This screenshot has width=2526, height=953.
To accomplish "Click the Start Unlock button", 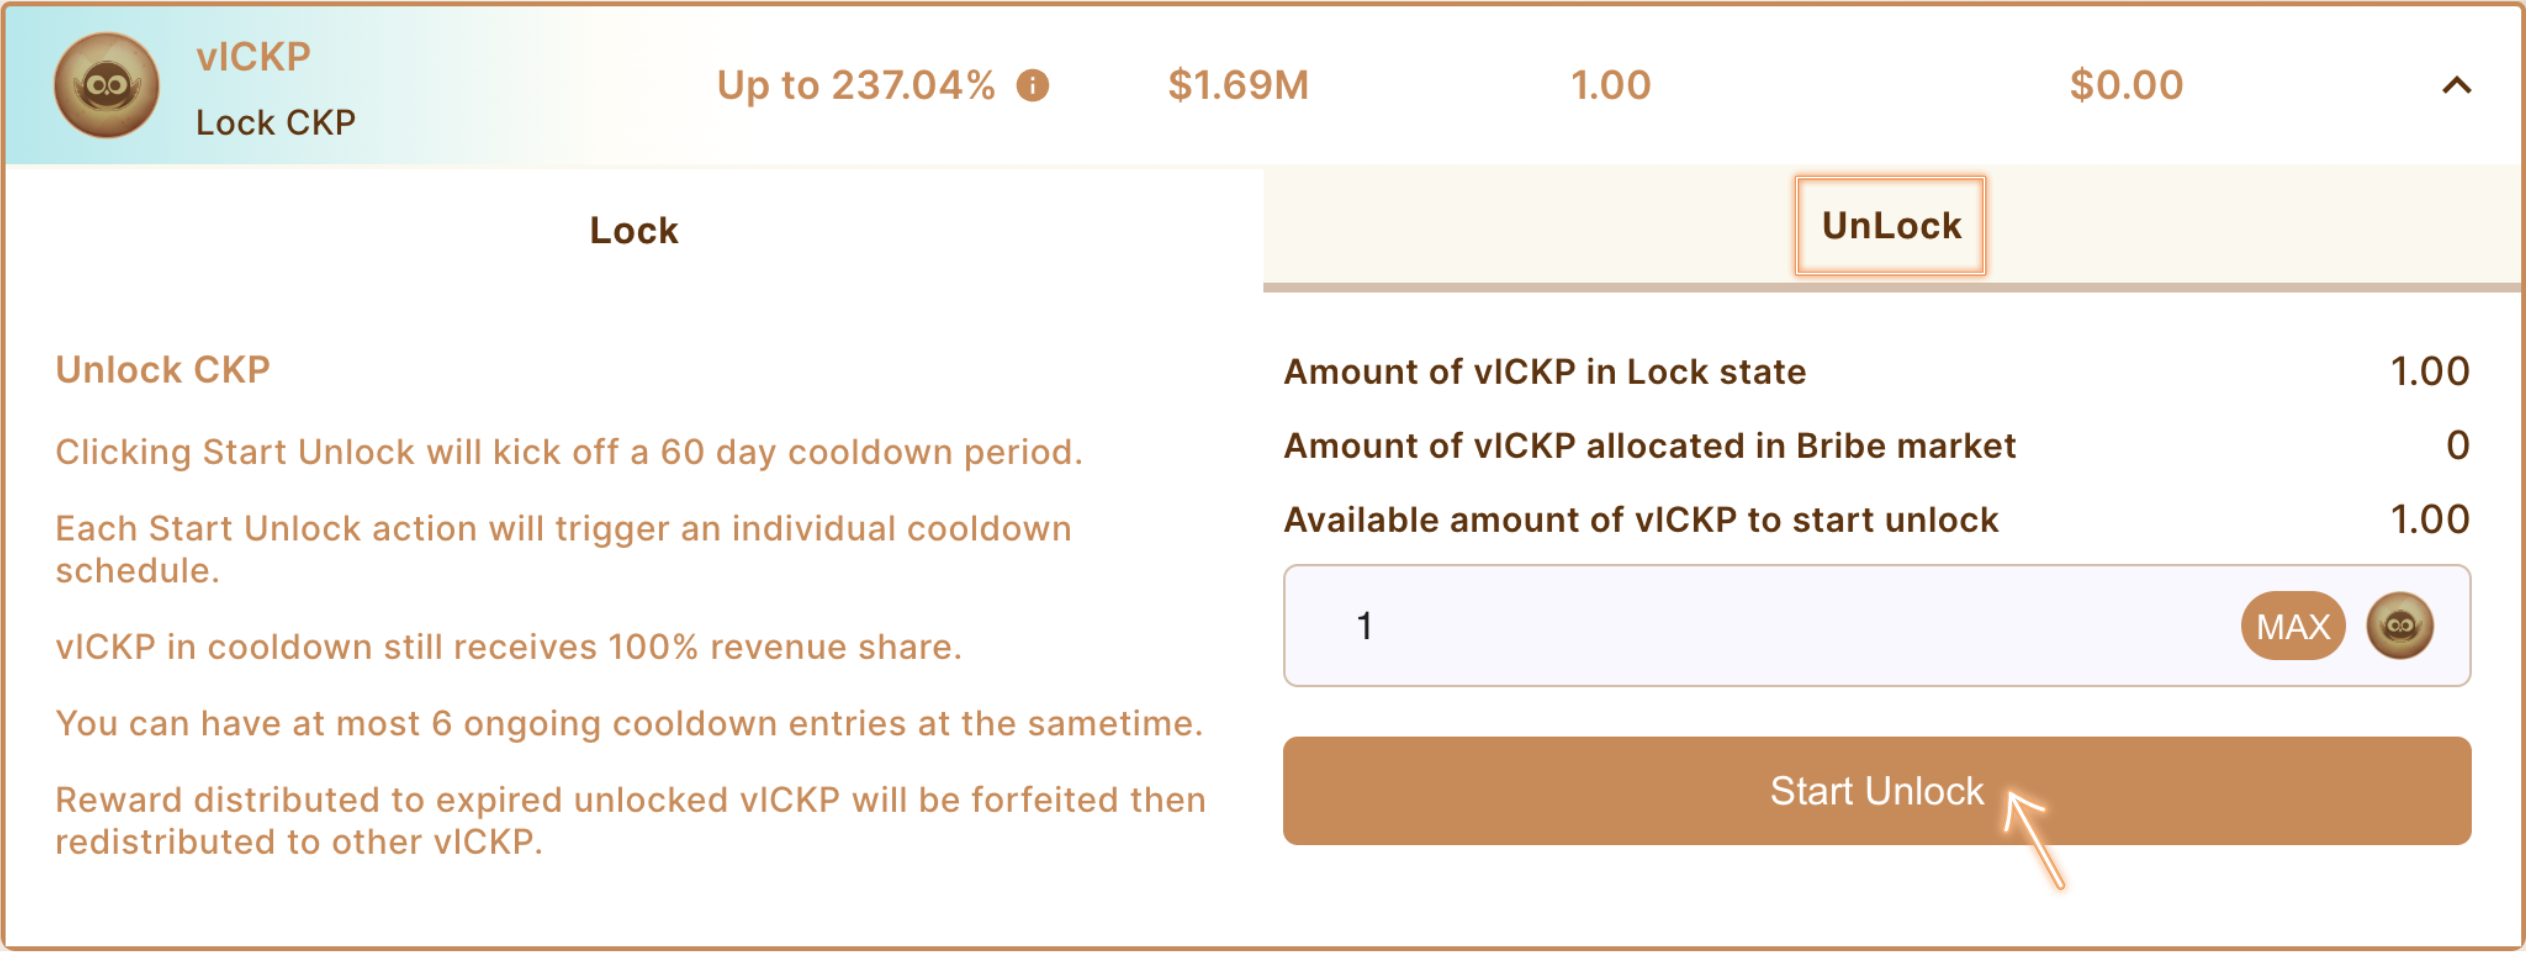I will tap(1876, 791).
